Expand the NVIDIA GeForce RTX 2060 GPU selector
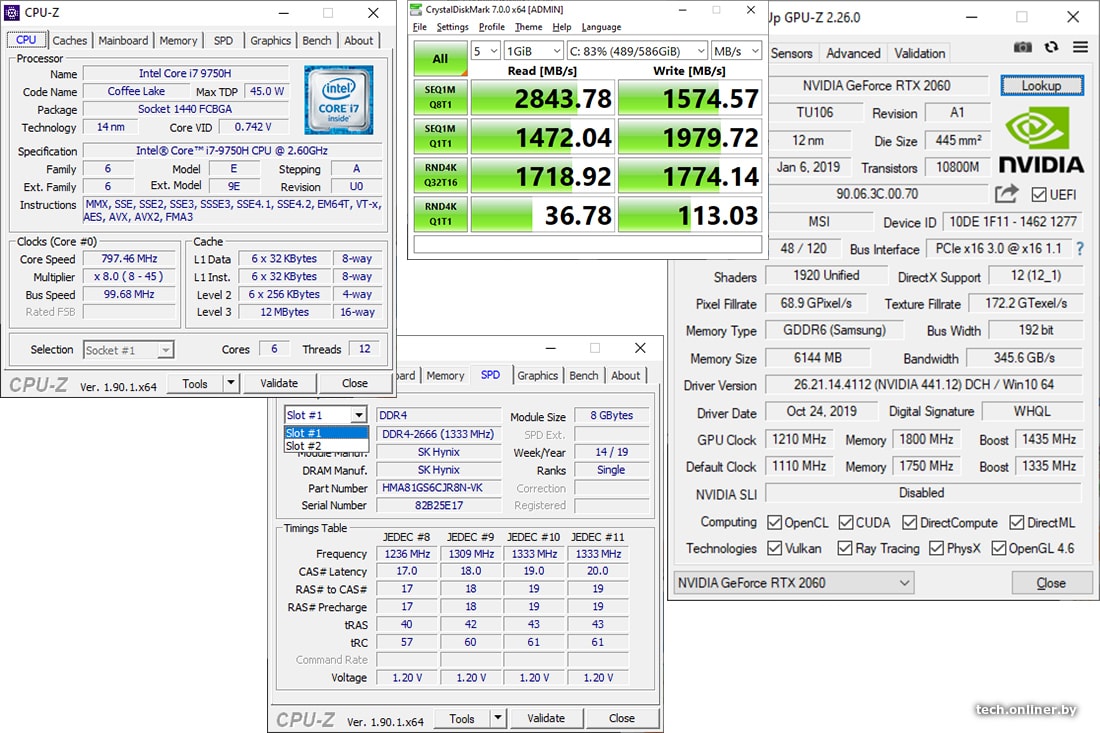The height and width of the screenshot is (733, 1100). (x=794, y=582)
